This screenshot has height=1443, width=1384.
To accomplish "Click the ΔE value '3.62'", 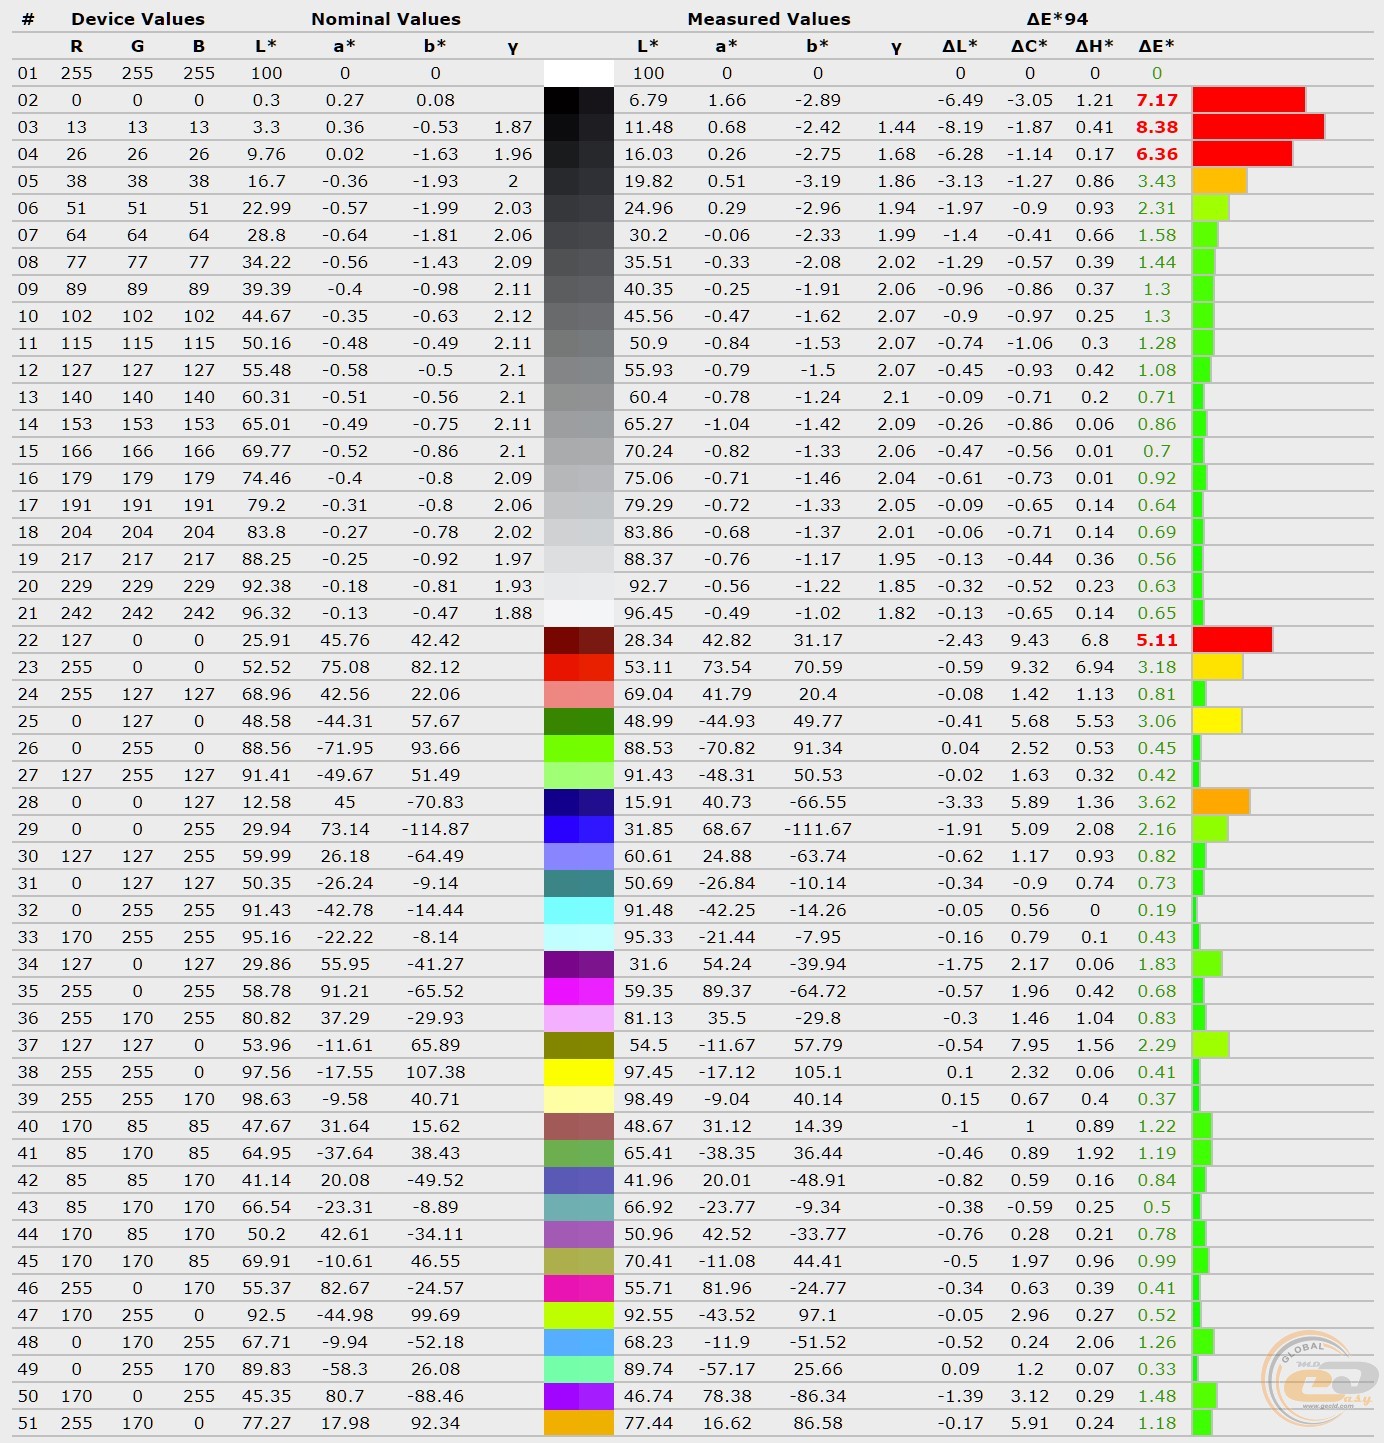I will pos(1157,802).
